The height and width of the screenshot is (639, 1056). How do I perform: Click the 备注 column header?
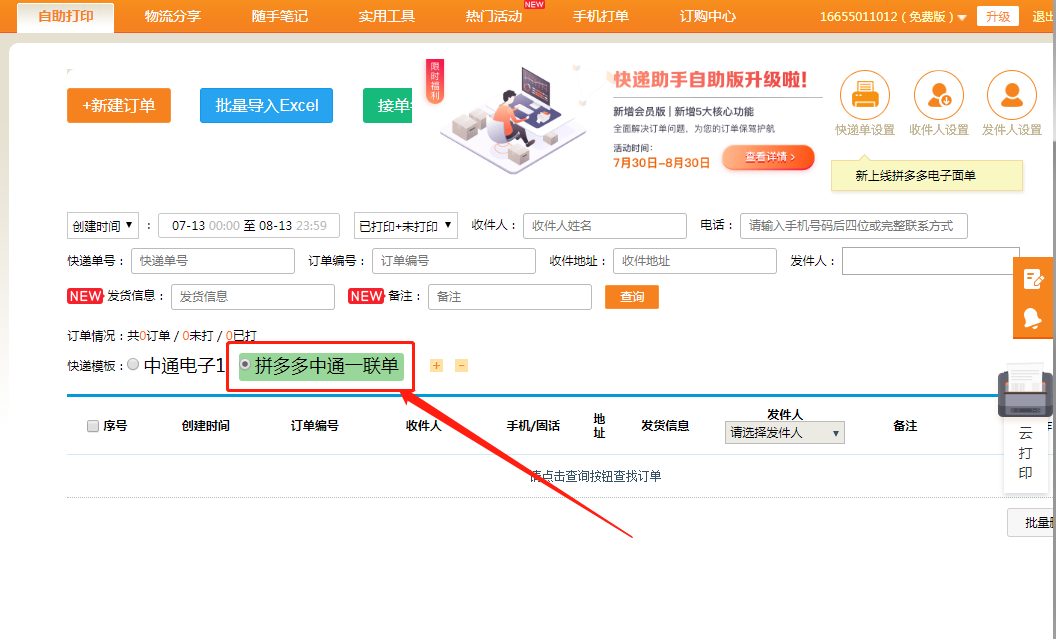pos(905,426)
